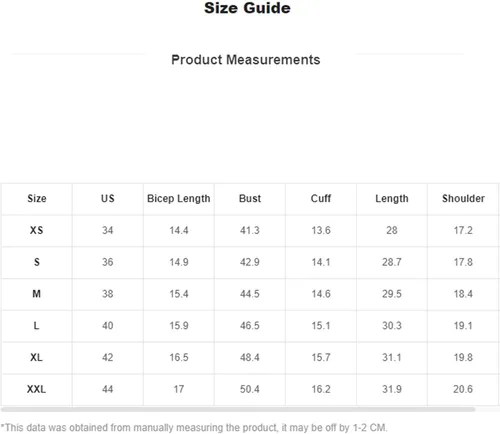The height and width of the screenshot is (434, 500).
Task: Select the L size row label
Action: coord(37,325)
